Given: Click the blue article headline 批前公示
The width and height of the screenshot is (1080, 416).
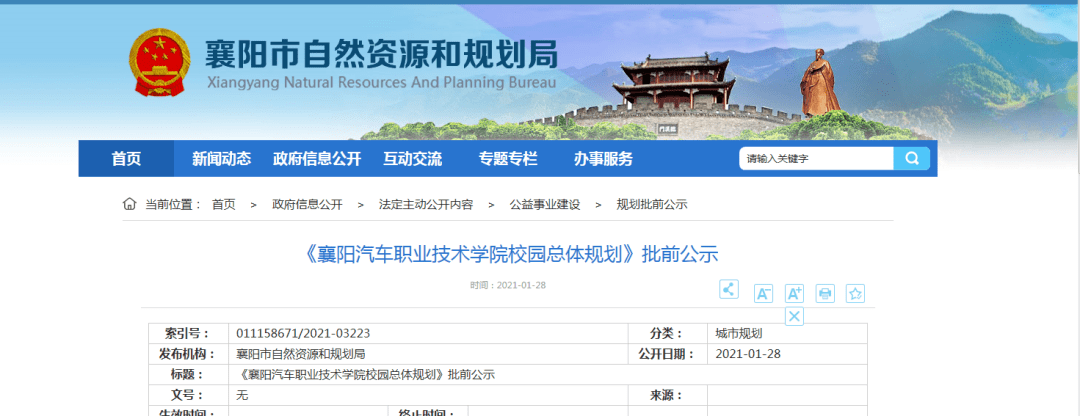Looking at the screenshot, I should pyautogui.click(x=511, y=255).
